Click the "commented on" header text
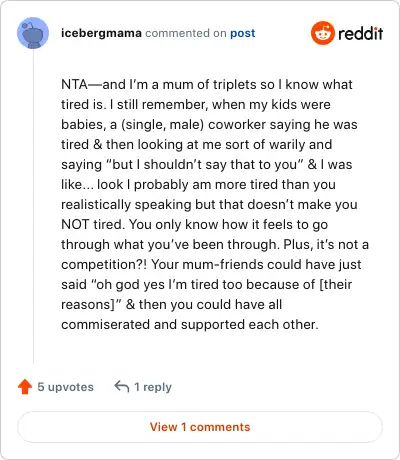 (186, 33)
